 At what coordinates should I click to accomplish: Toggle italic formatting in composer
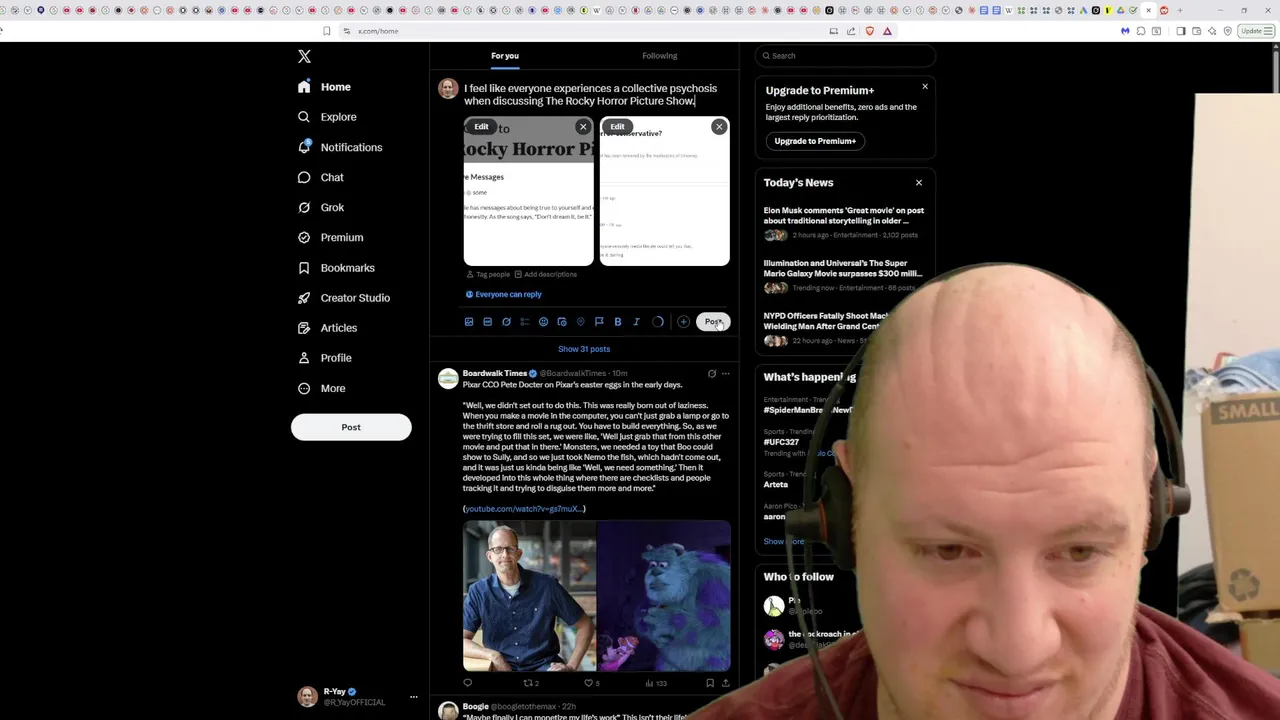636,322
